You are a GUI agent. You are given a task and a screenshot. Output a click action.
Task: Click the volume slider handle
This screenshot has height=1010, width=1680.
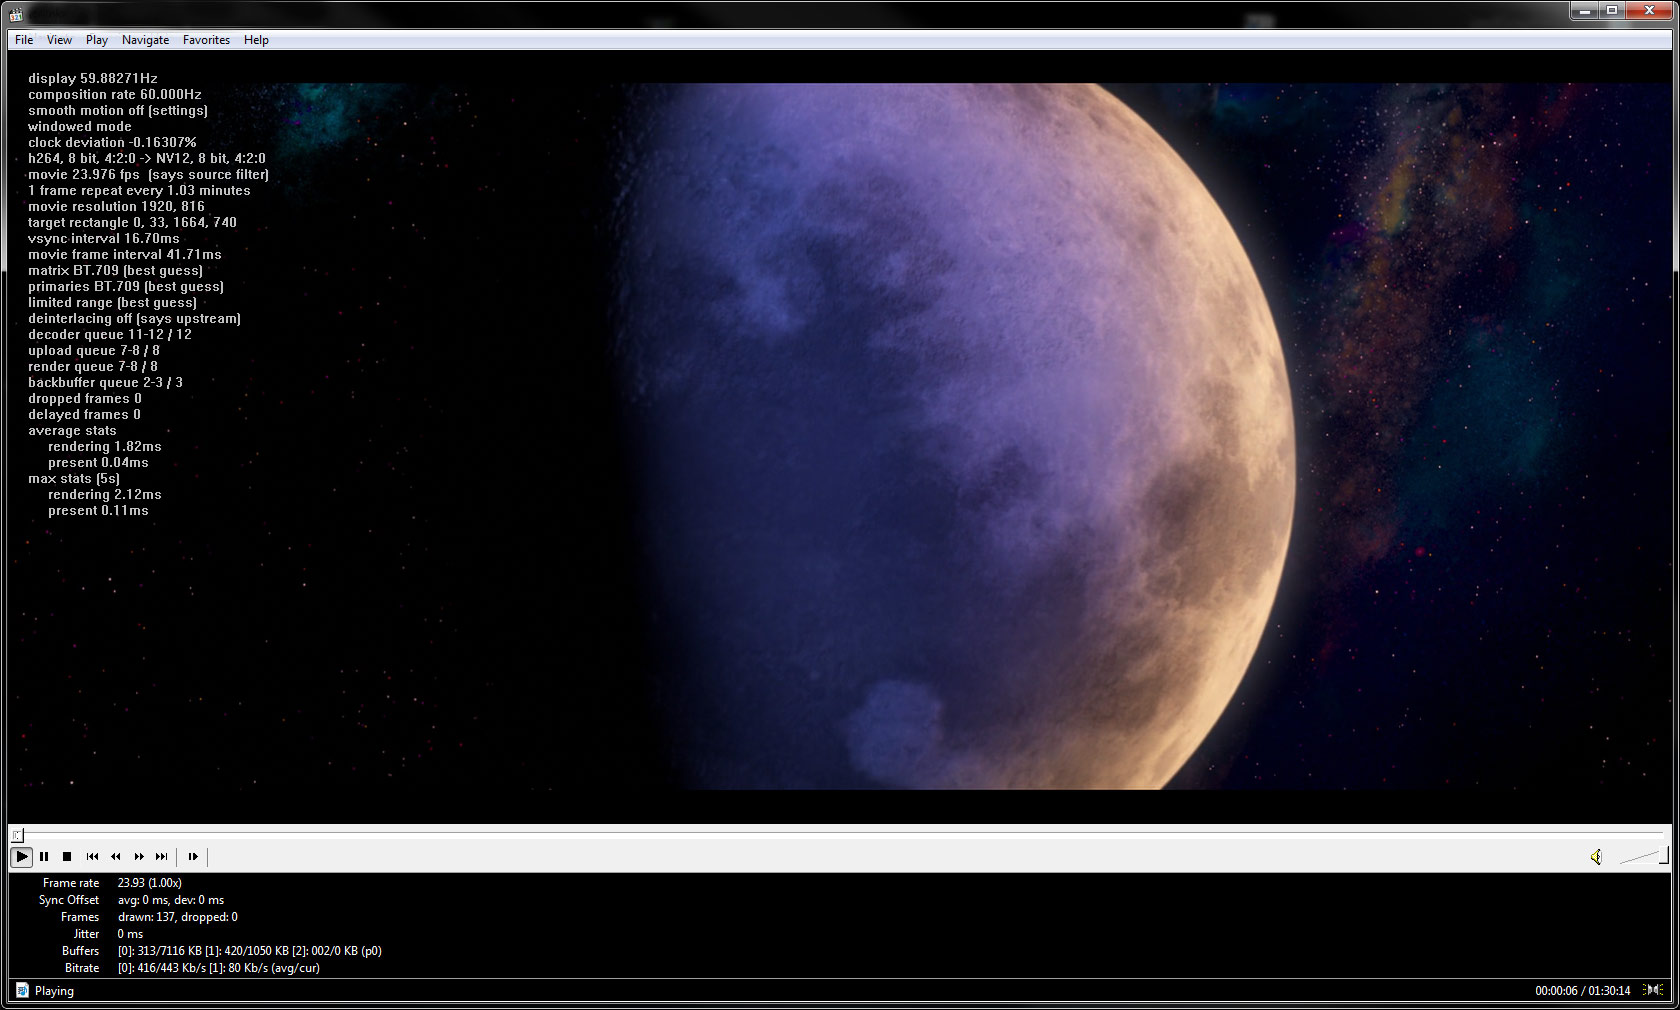click(x=1663, y=856)
